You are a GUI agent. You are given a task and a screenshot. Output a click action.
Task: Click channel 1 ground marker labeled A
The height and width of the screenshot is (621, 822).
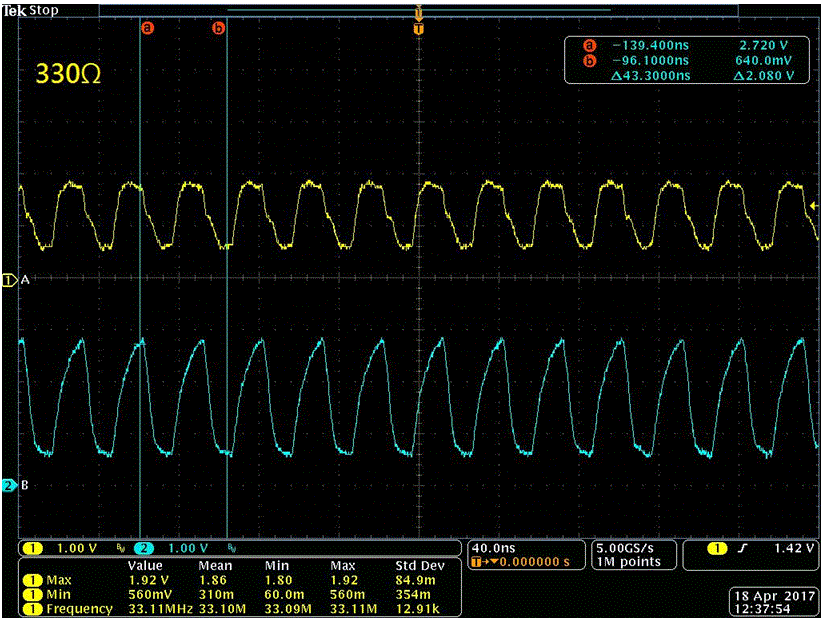10,280
